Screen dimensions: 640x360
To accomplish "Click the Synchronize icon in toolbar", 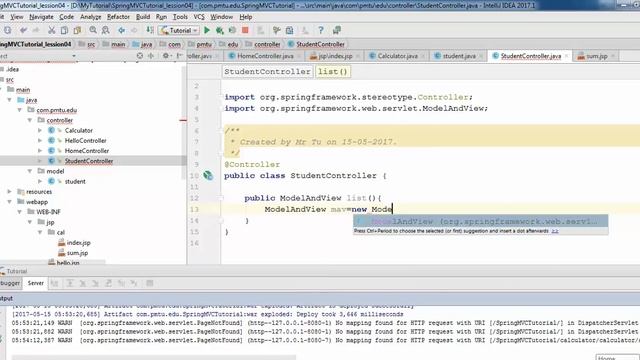I will coord(7,30).
